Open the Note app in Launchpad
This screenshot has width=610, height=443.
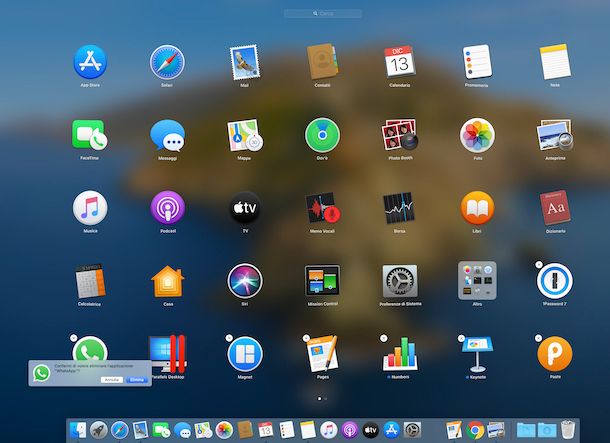[x=555, y=61]
